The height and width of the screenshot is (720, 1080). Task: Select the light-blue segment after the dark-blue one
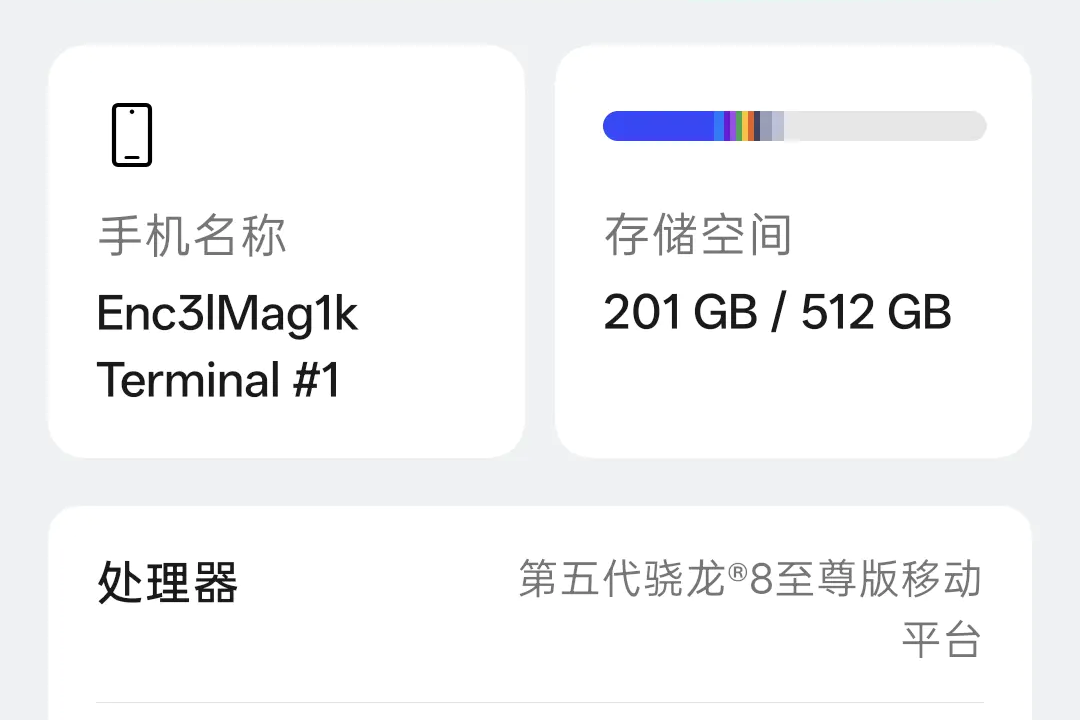point(719,126)
